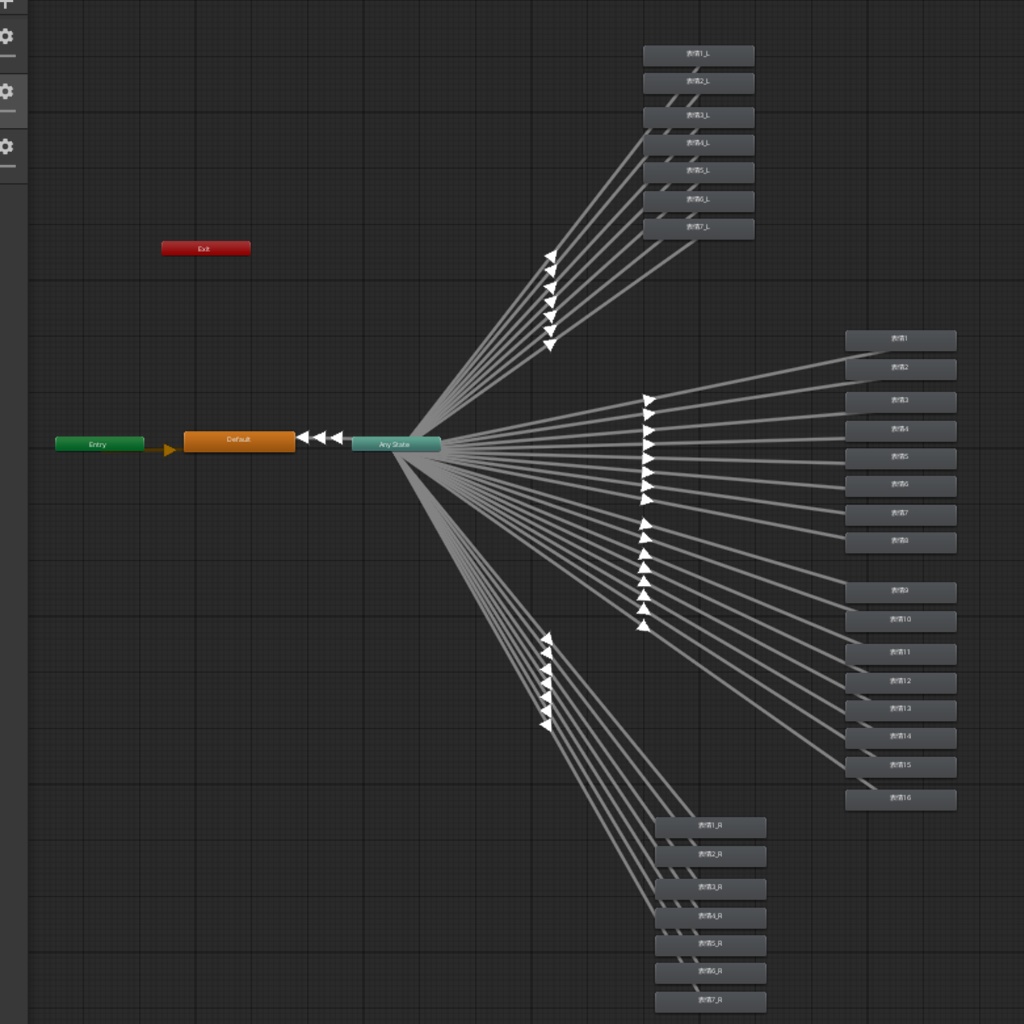Select the 表情6_L state node
The height and width of the screenshot is (1024, 1024).
point(698,201)
